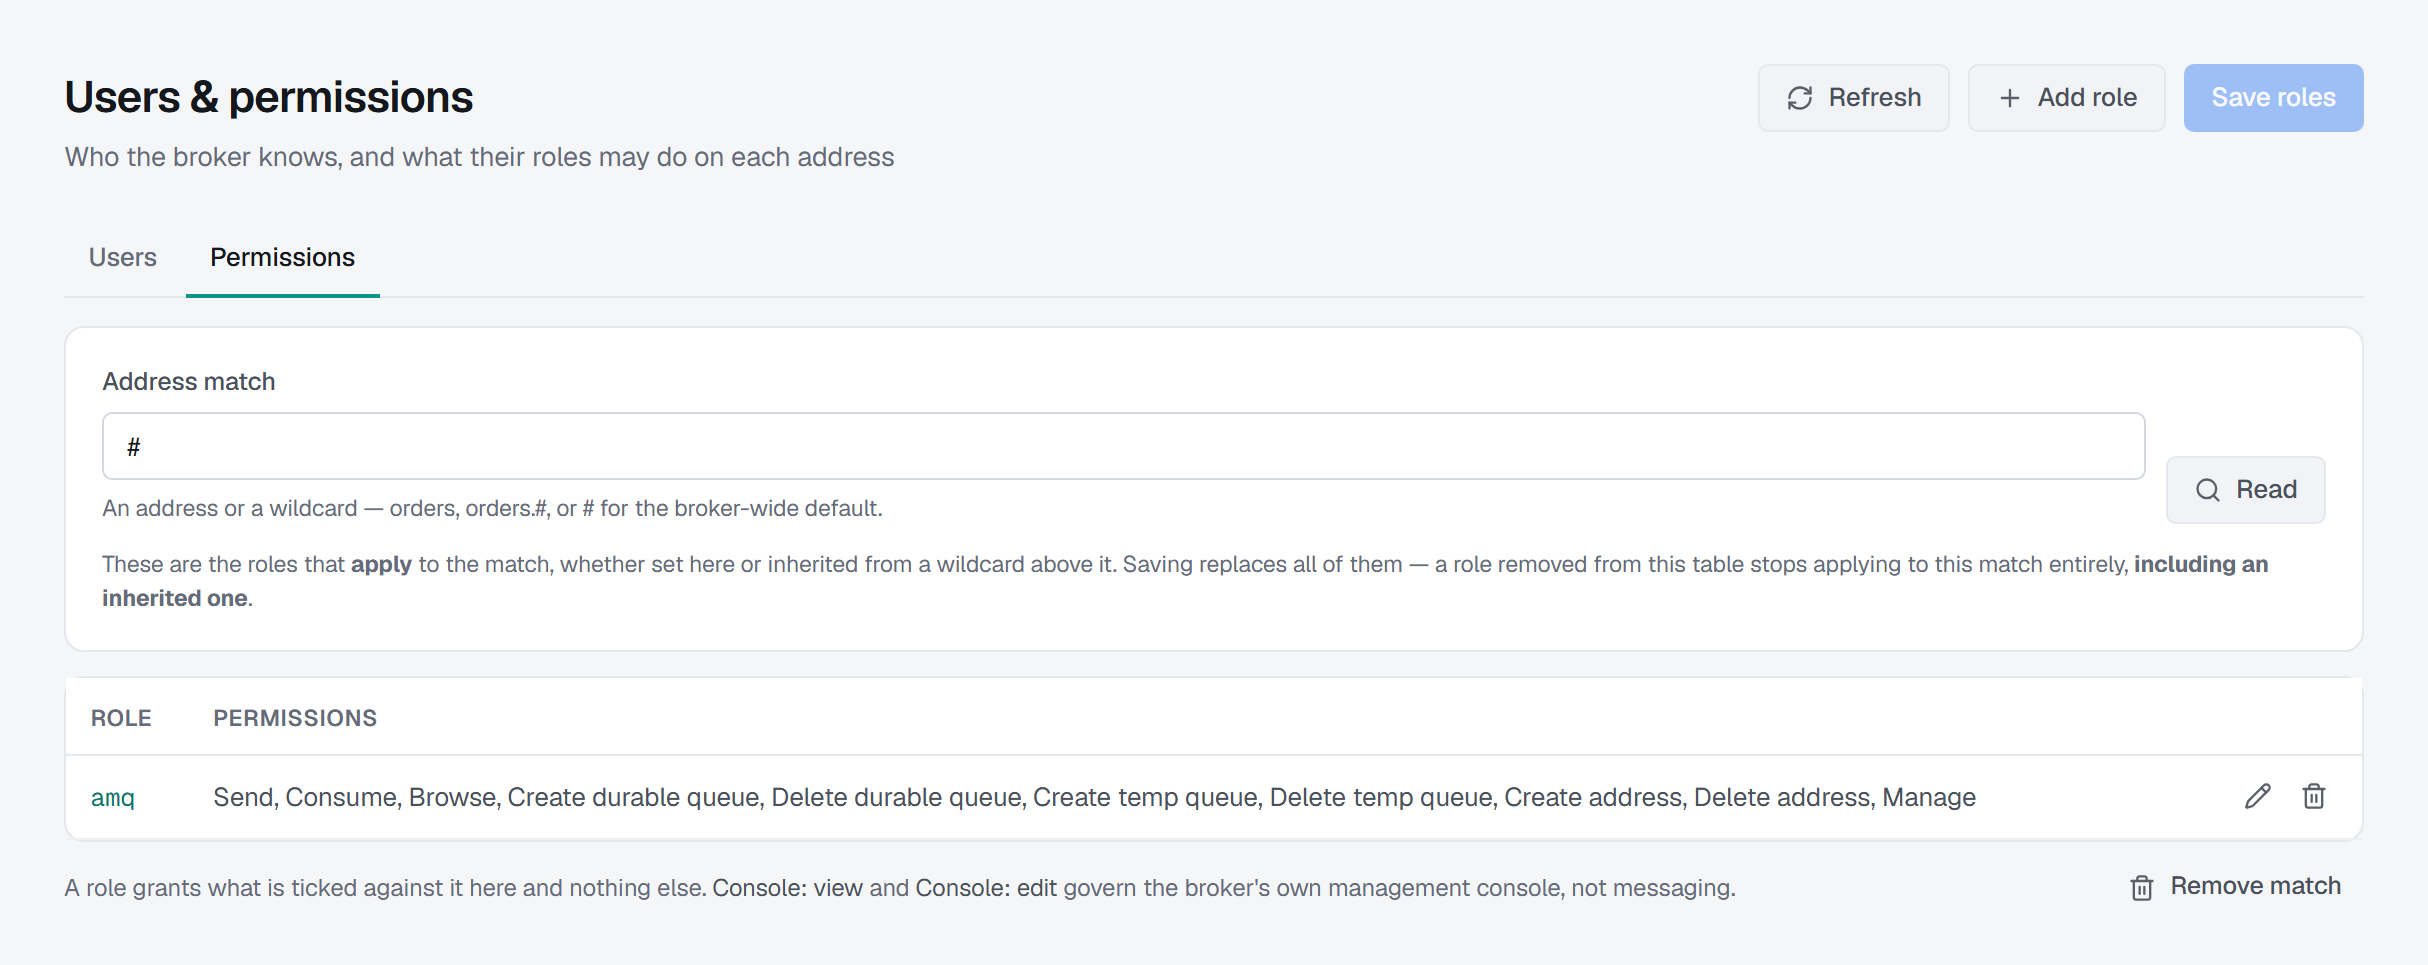The height and width of the screenshot is (965, 2428).
Task: Delete the amq role with trash icon
Action: 2314,796
